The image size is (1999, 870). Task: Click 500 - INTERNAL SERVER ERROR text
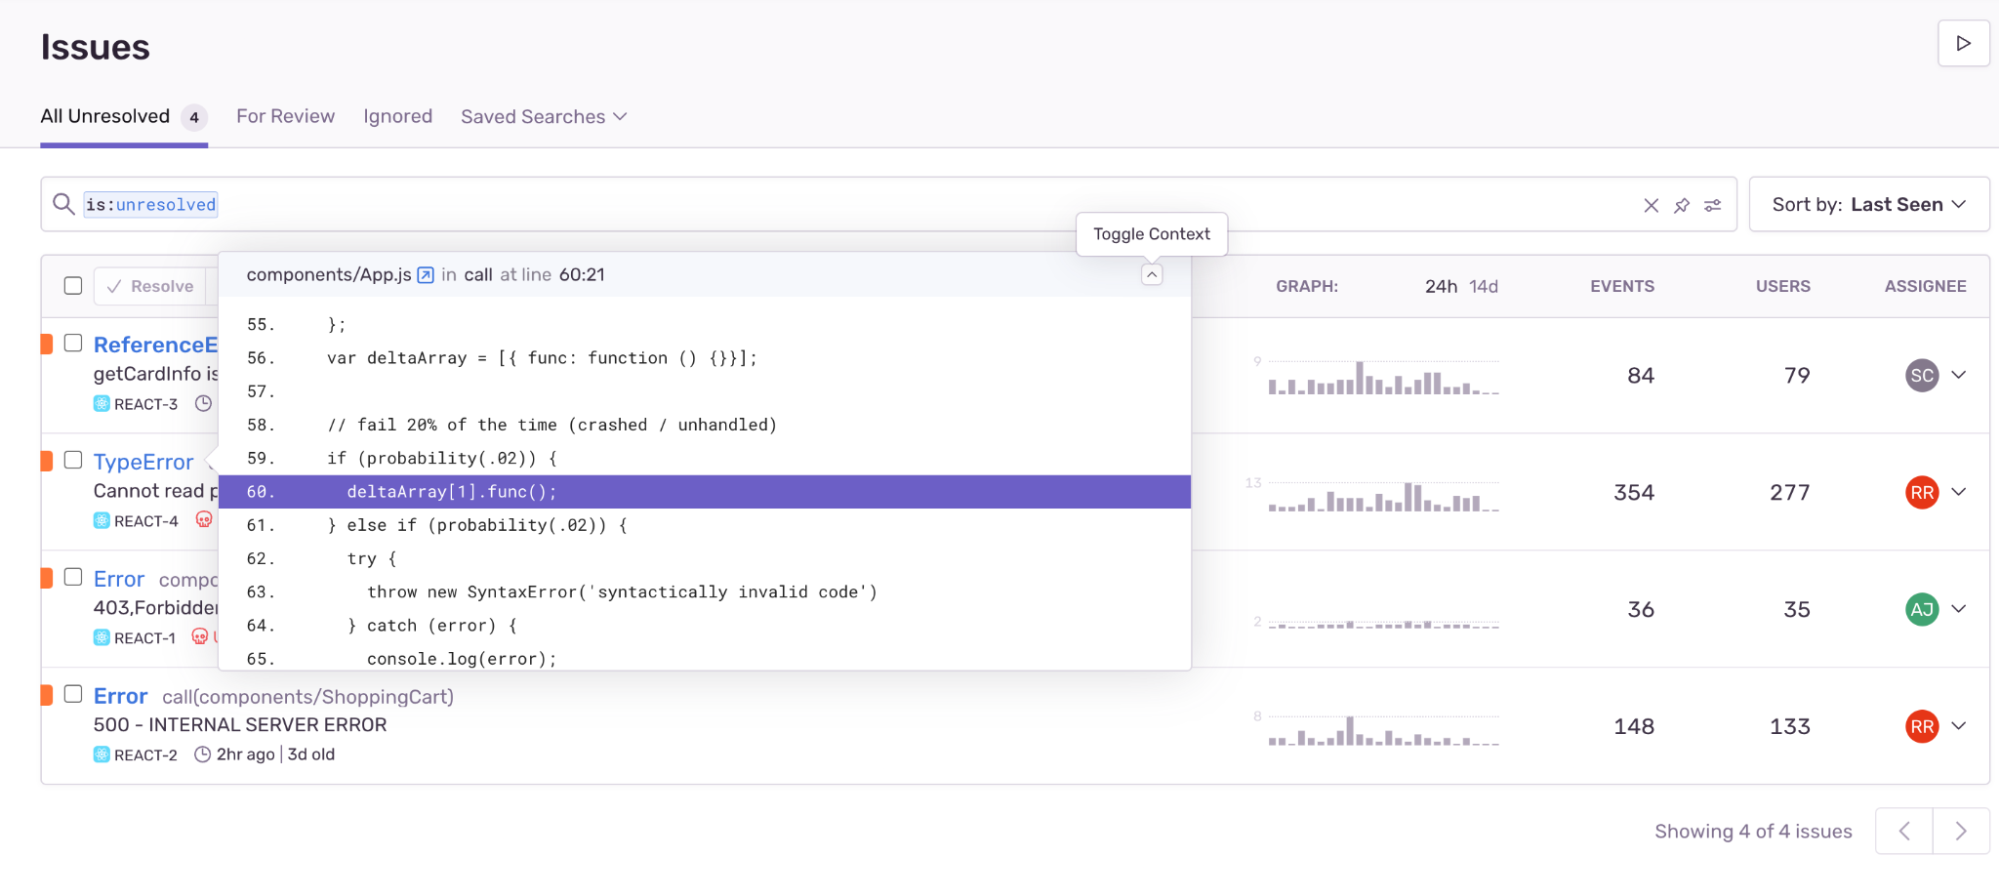coord(240,725)
